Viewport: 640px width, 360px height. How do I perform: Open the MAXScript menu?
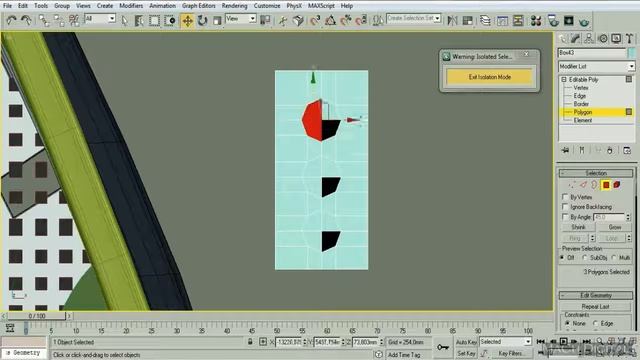(x=321, y=6)
